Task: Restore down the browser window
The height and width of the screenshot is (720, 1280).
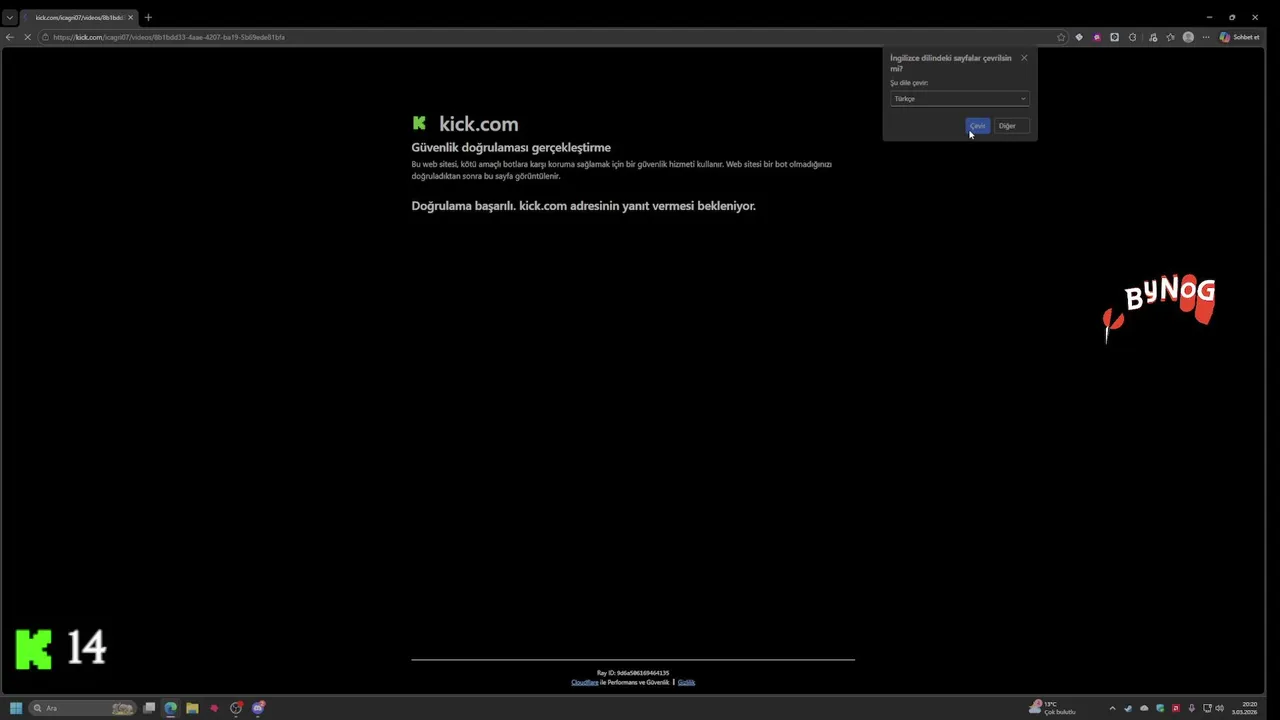Action: (x=1232, y=17)
